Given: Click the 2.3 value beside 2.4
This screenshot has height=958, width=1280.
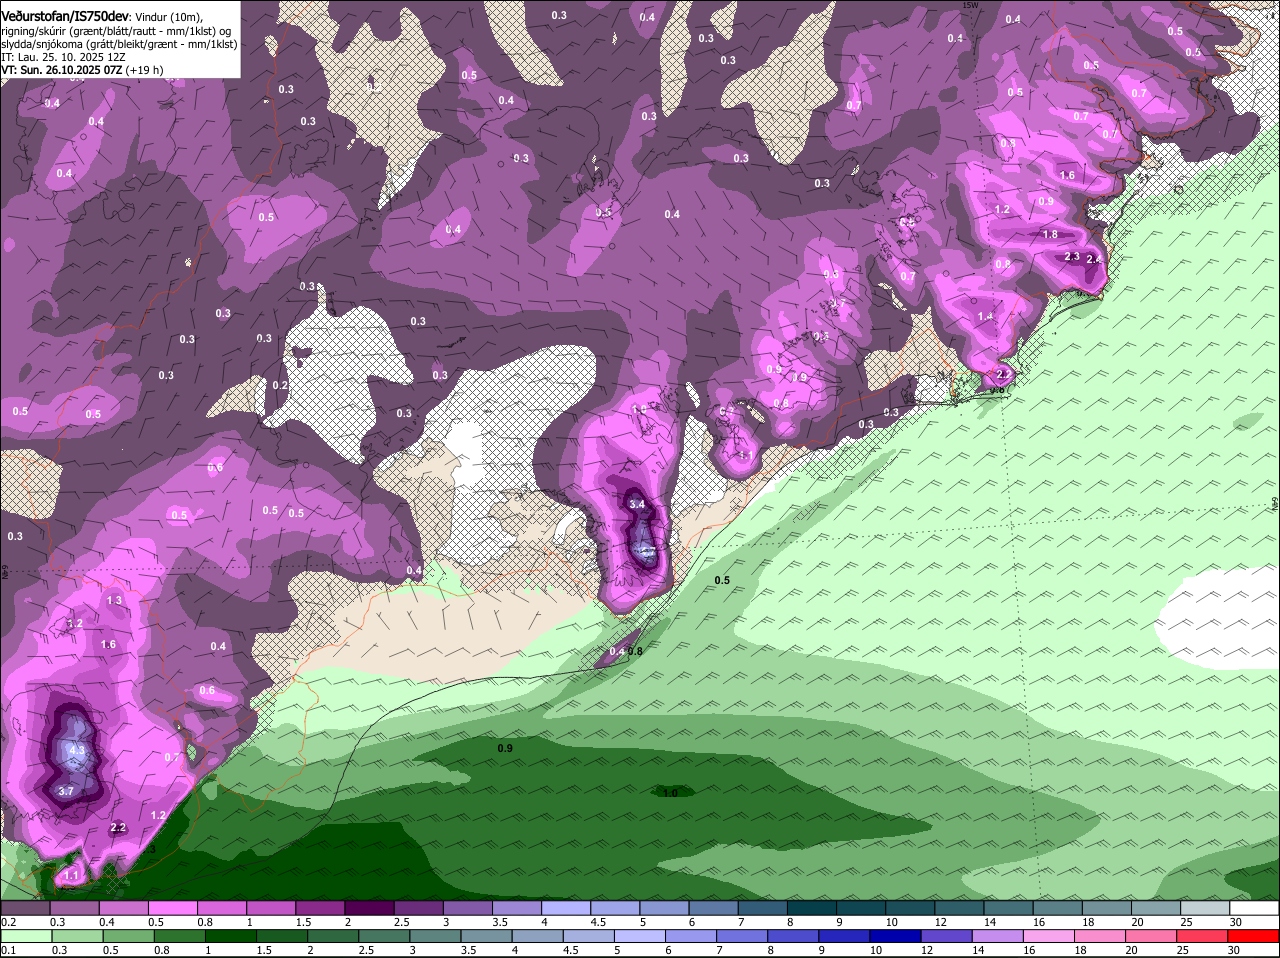Looking at the screenshot, I should 1072,257.
